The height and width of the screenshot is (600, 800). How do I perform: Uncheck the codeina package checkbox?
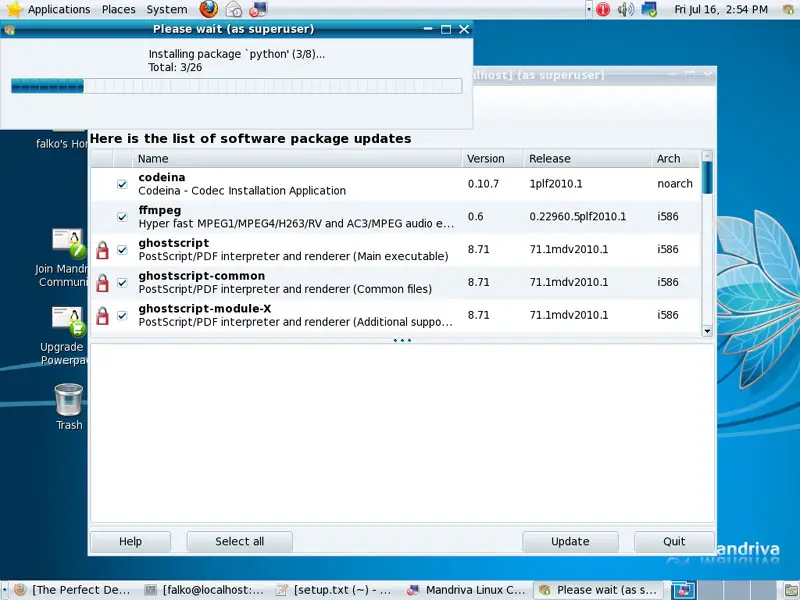(122, 184)
